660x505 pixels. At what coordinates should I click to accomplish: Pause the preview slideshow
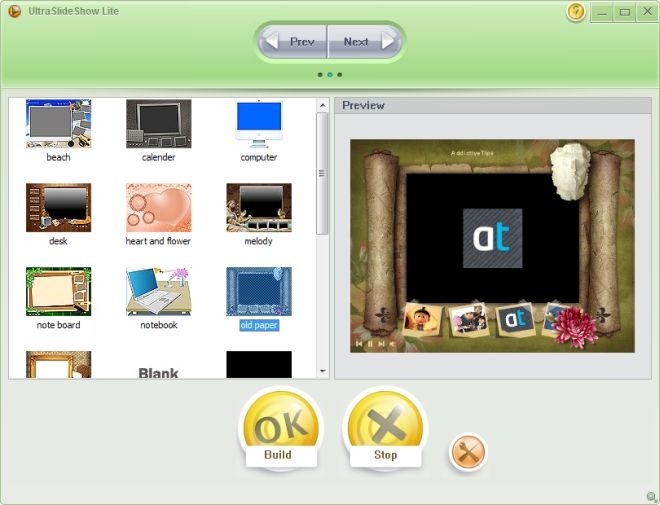point(370,344)
